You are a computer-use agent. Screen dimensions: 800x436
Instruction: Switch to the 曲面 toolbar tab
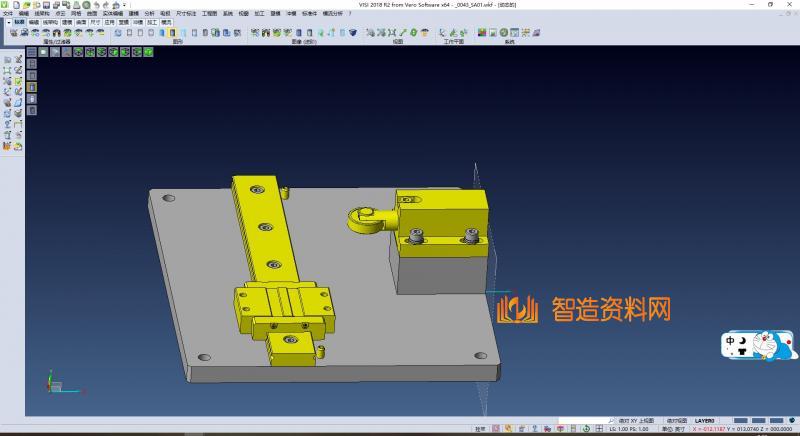(x=80, y=21)
